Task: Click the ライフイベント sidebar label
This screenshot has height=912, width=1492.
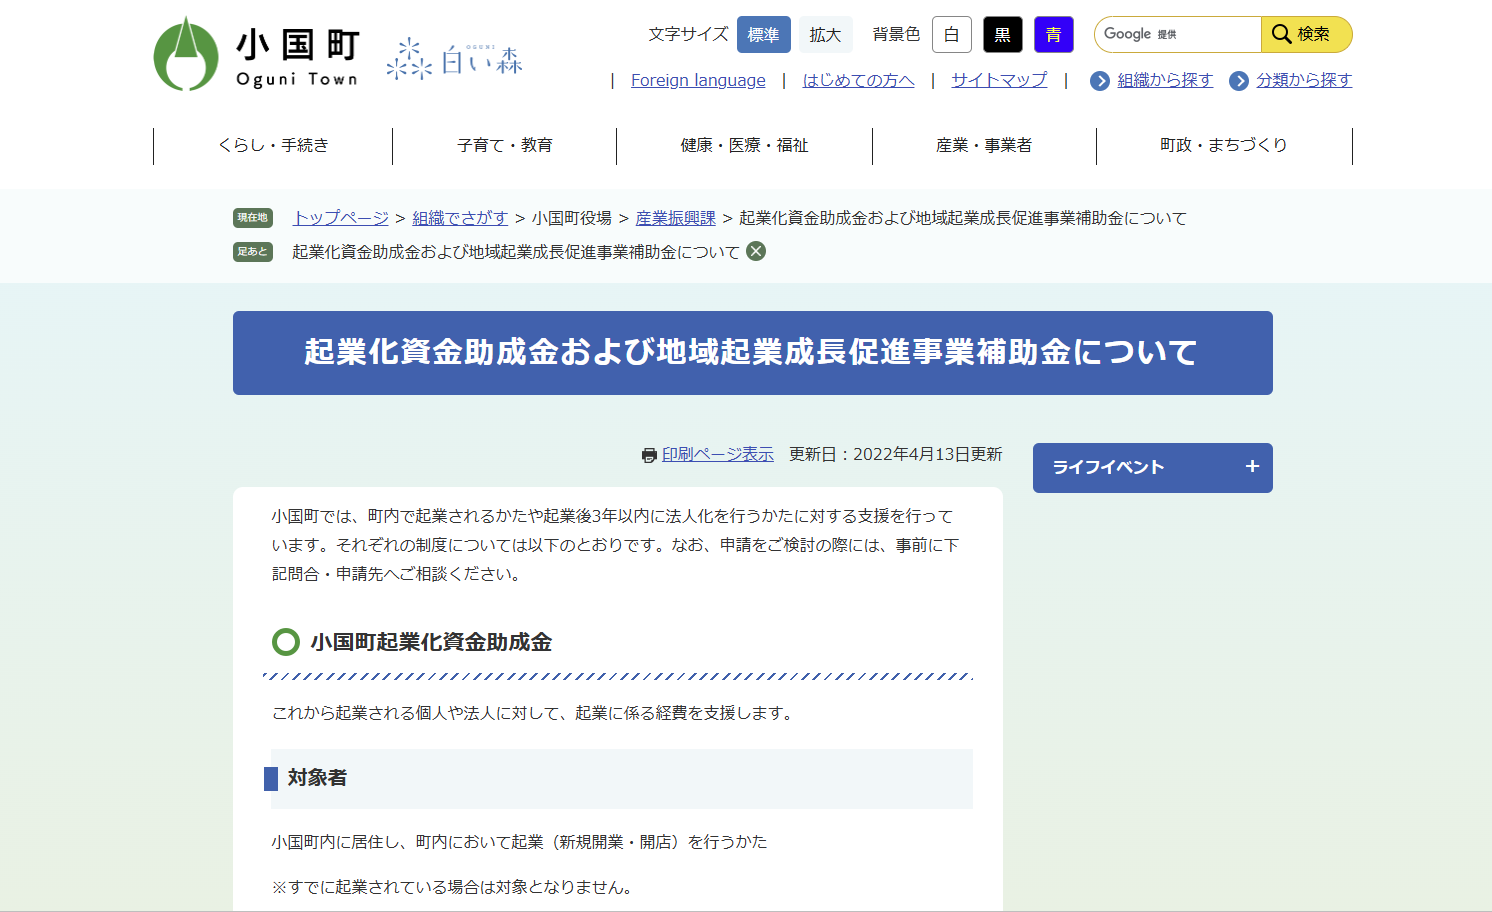Action: (x=1108, y=467)
